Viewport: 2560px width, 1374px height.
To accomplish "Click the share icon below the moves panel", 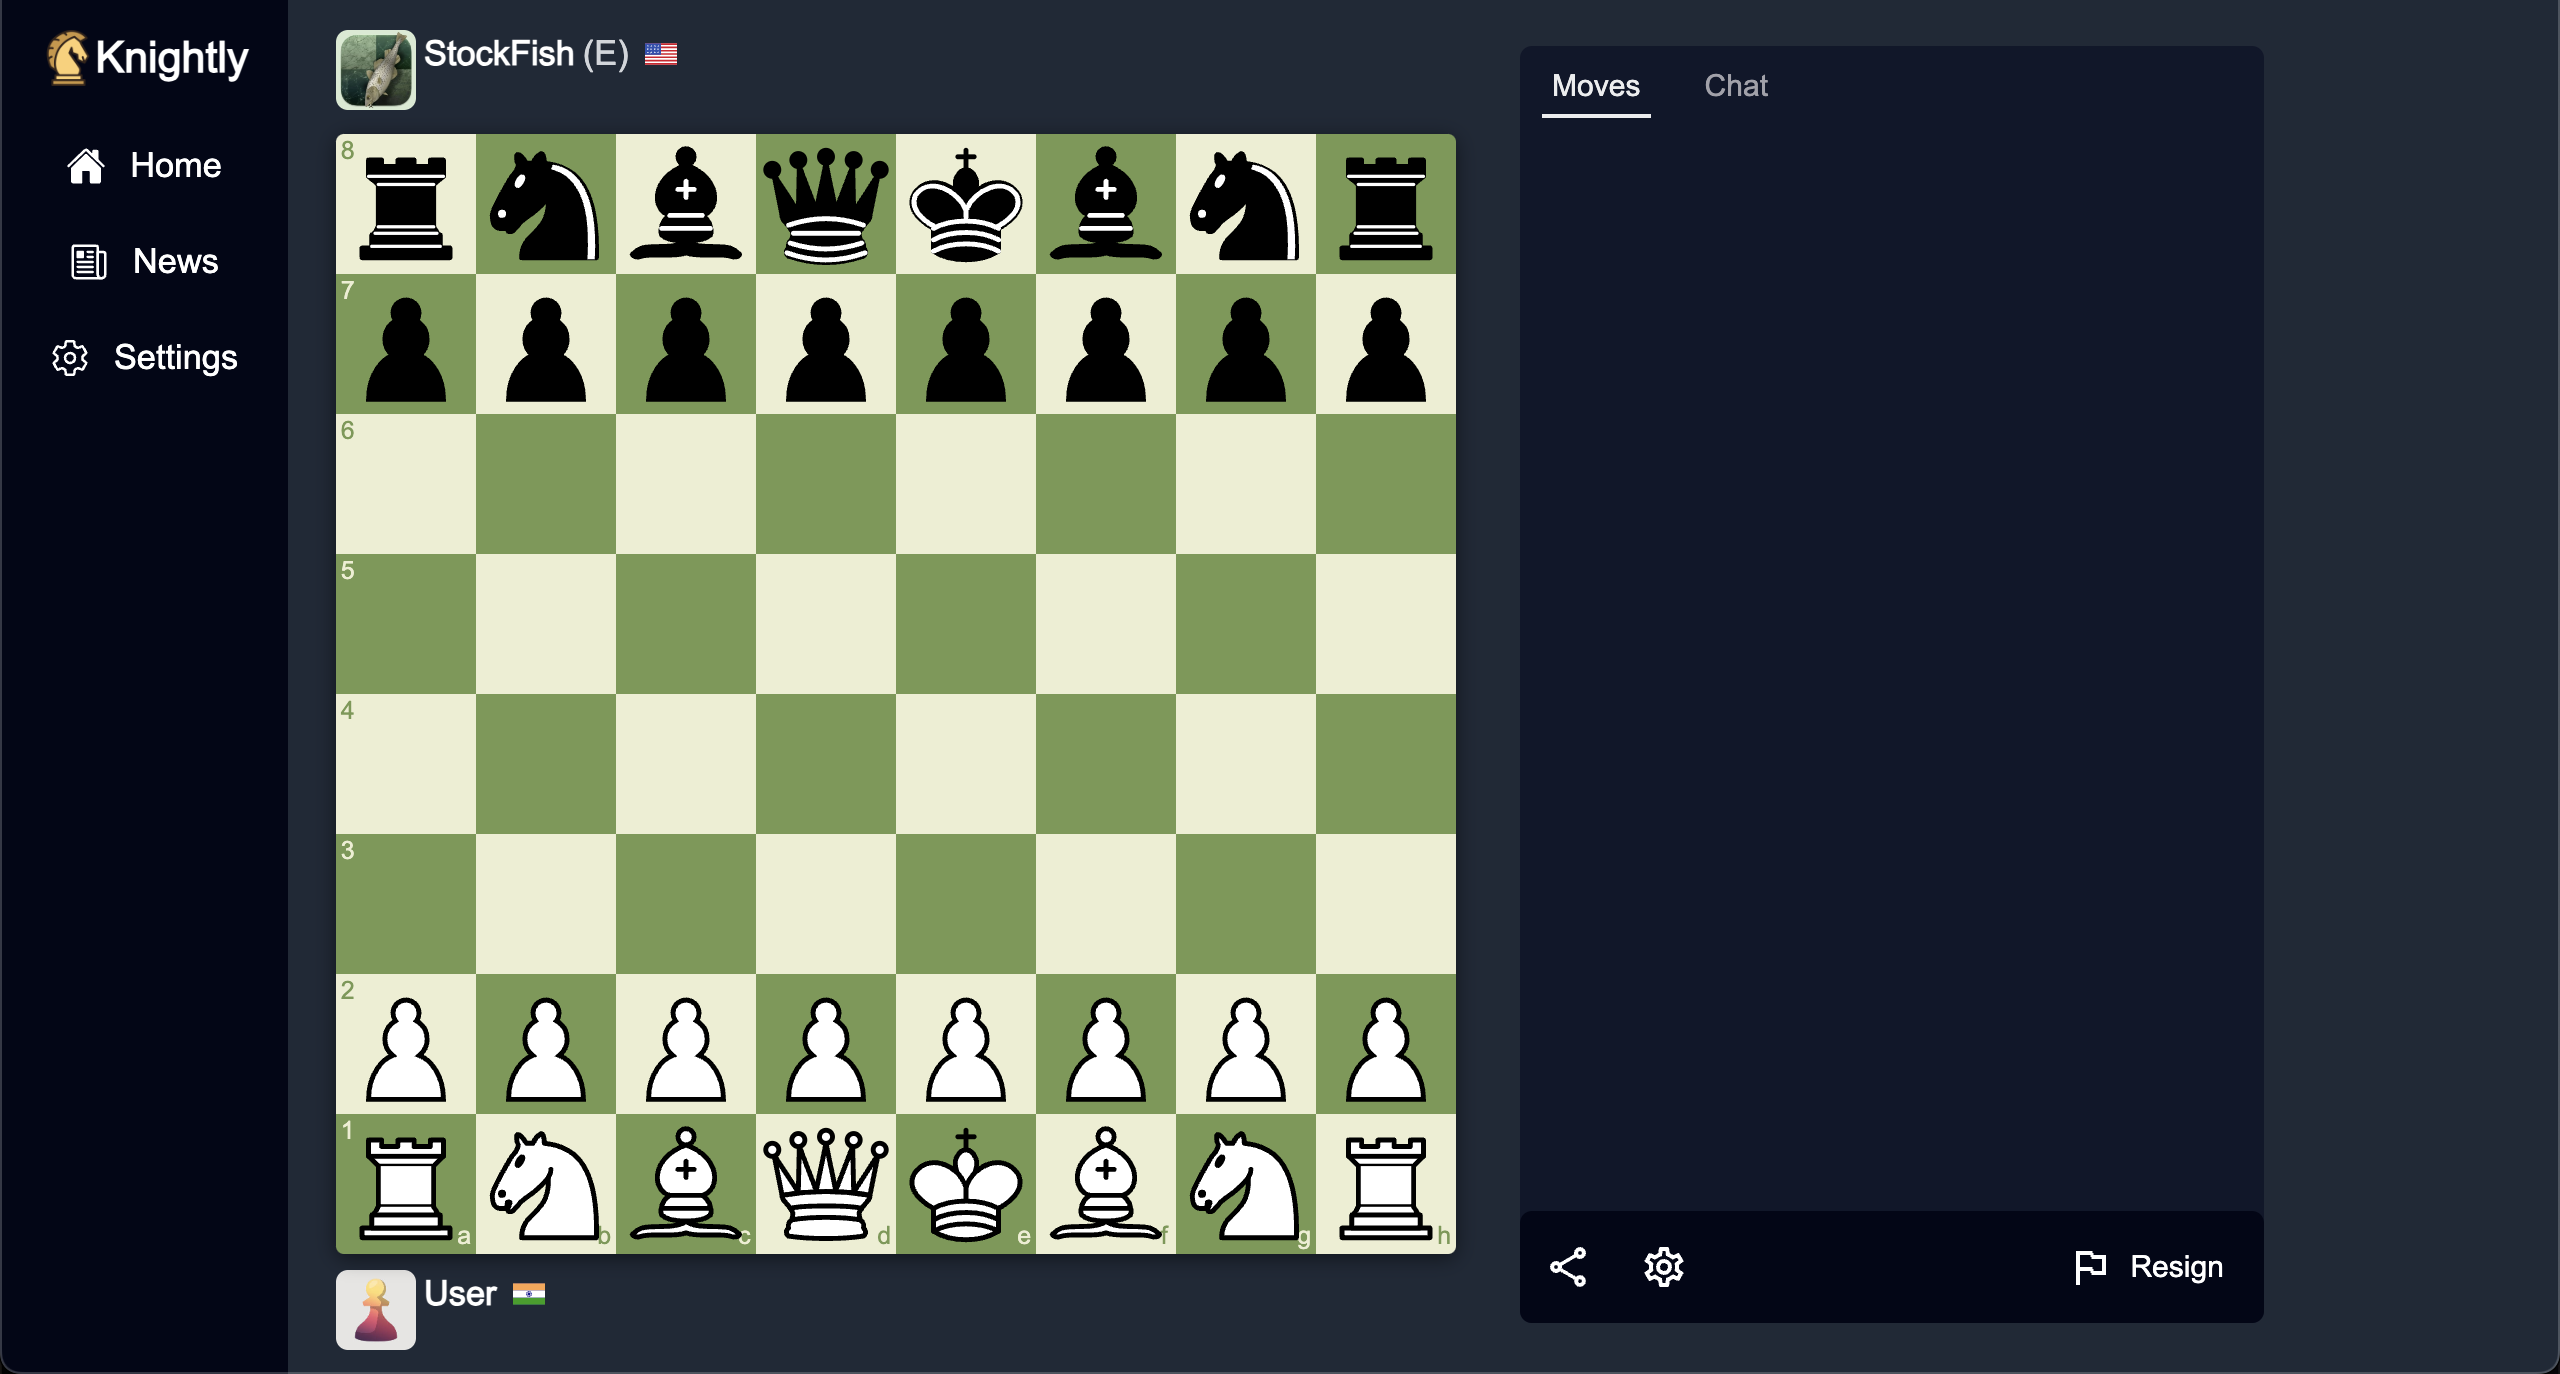I will [1567, 1267].
